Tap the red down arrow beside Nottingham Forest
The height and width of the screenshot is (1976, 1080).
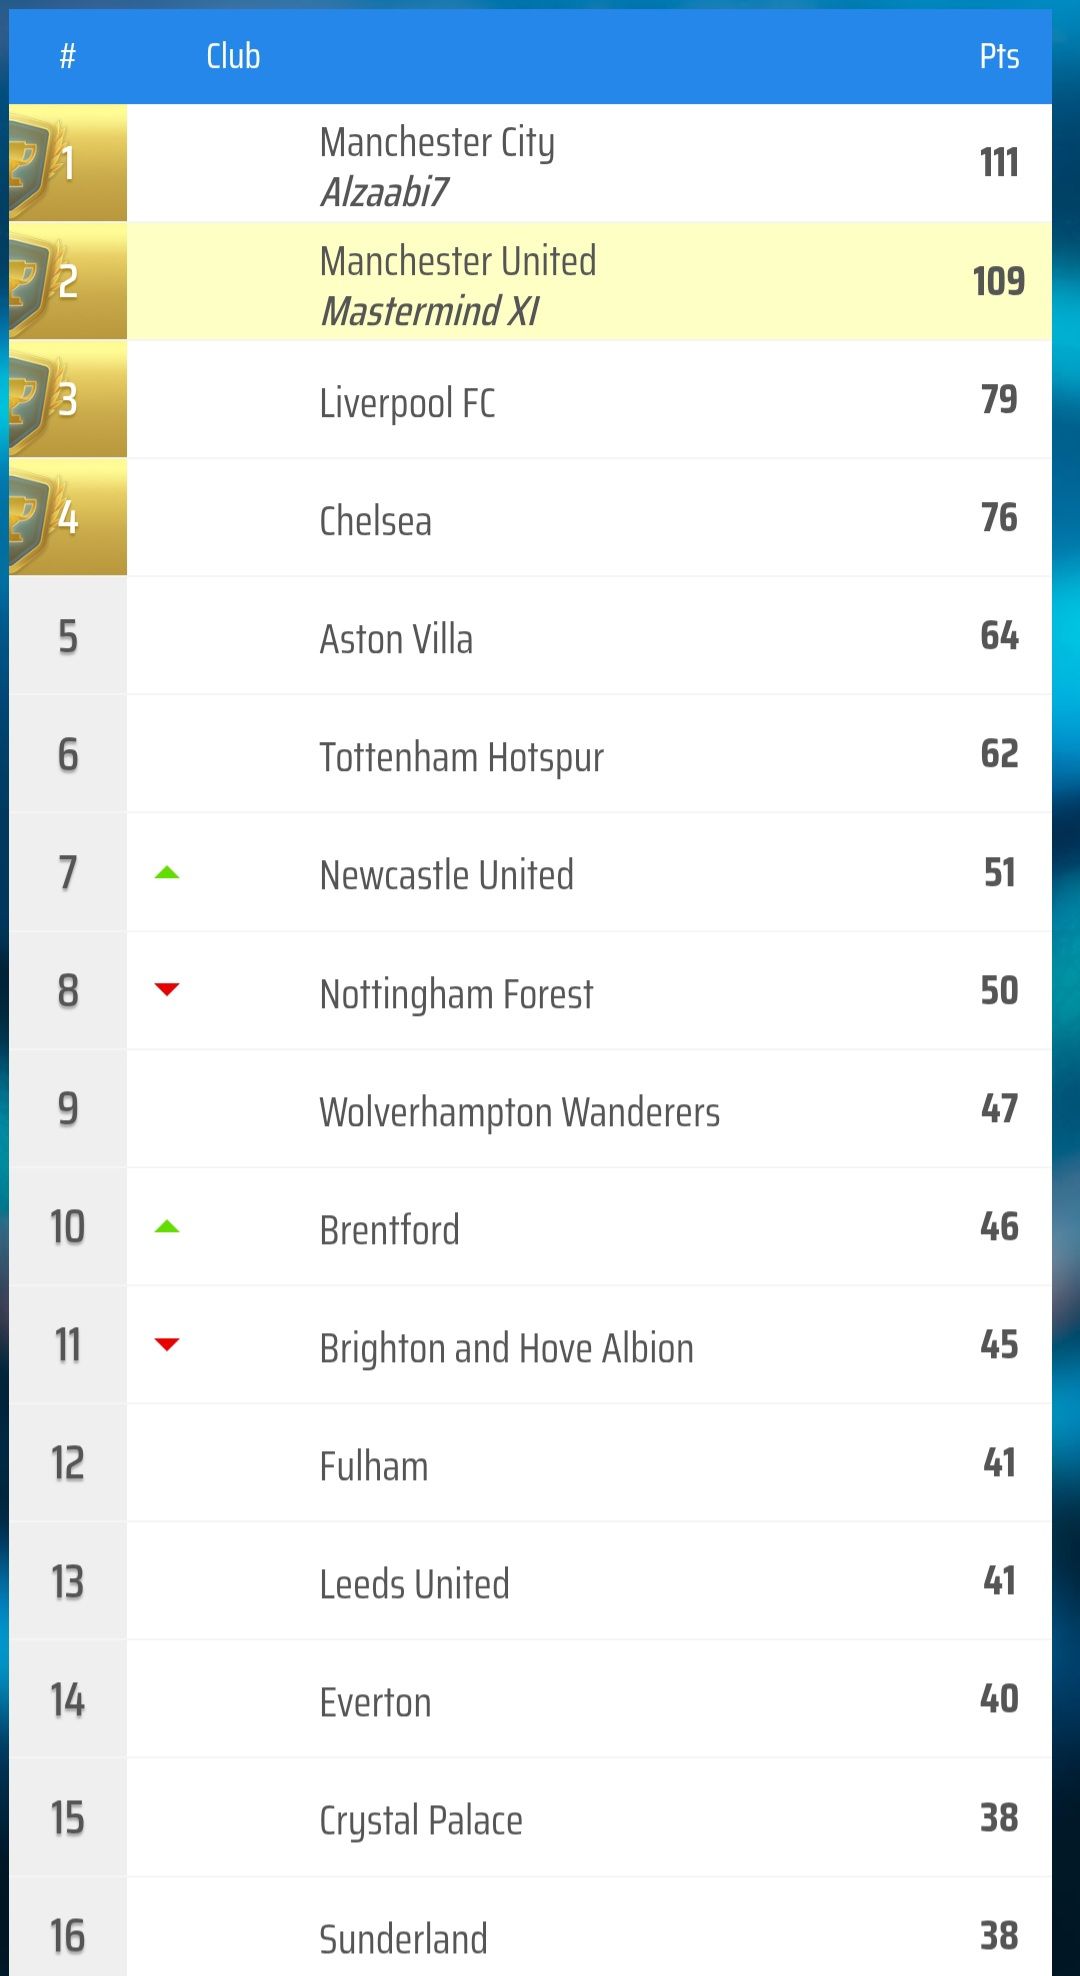pyautogui.click(x=167, y=990)
